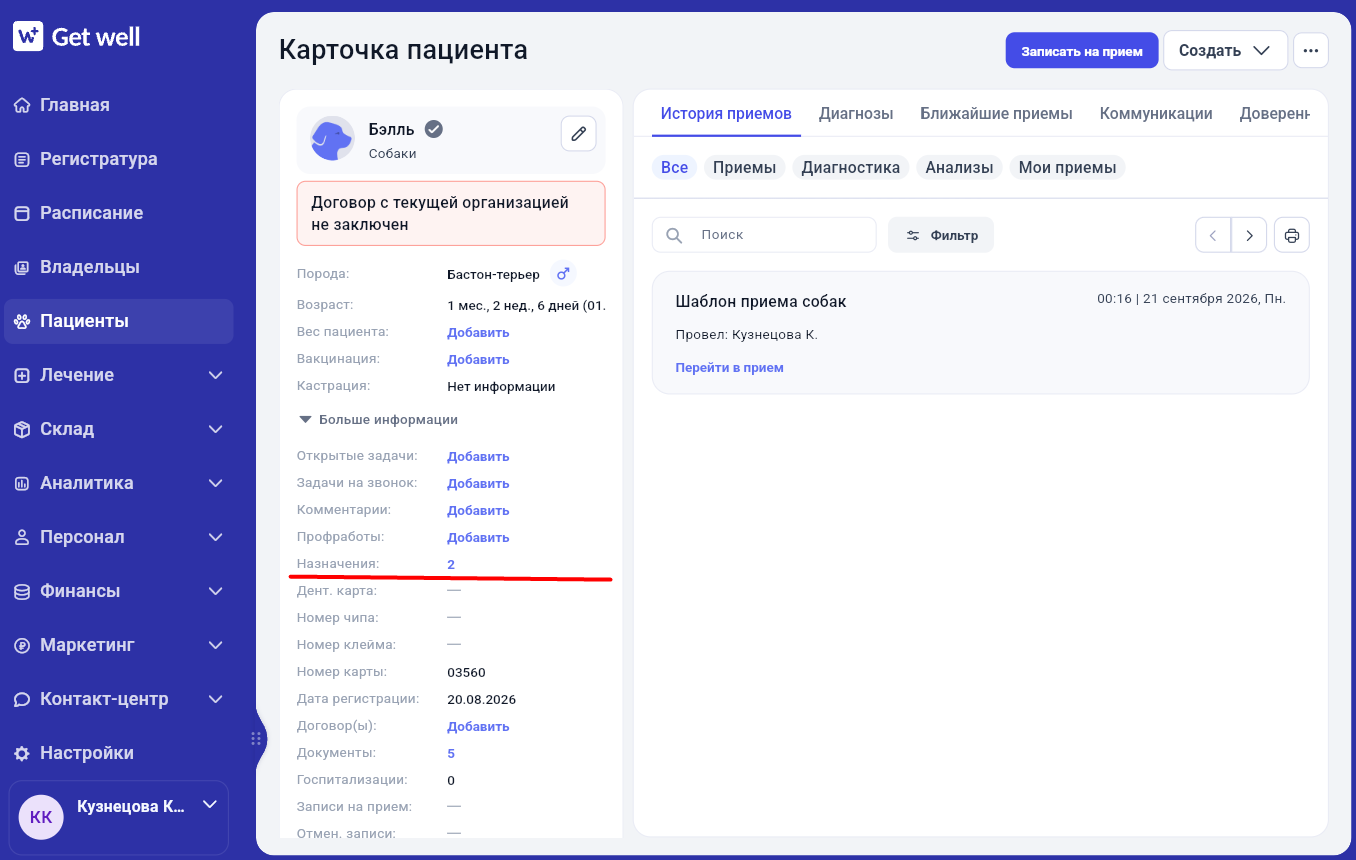This screenshot has width=1356, height=860.
Task: Expand the Персонал menu chevron
Action: [x=215, y=537]
